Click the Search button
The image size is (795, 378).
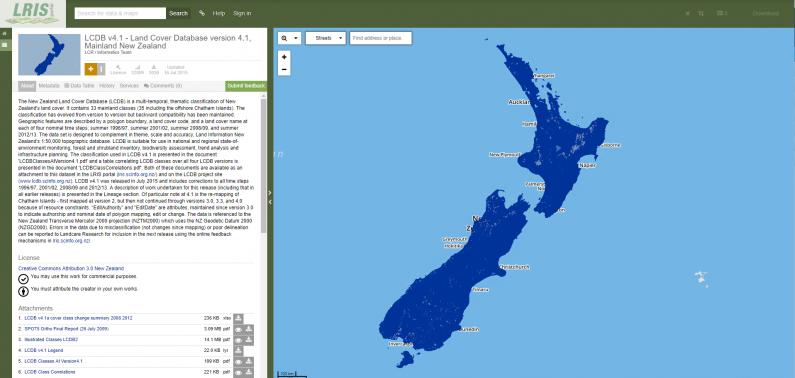click(x=178, y=14)
